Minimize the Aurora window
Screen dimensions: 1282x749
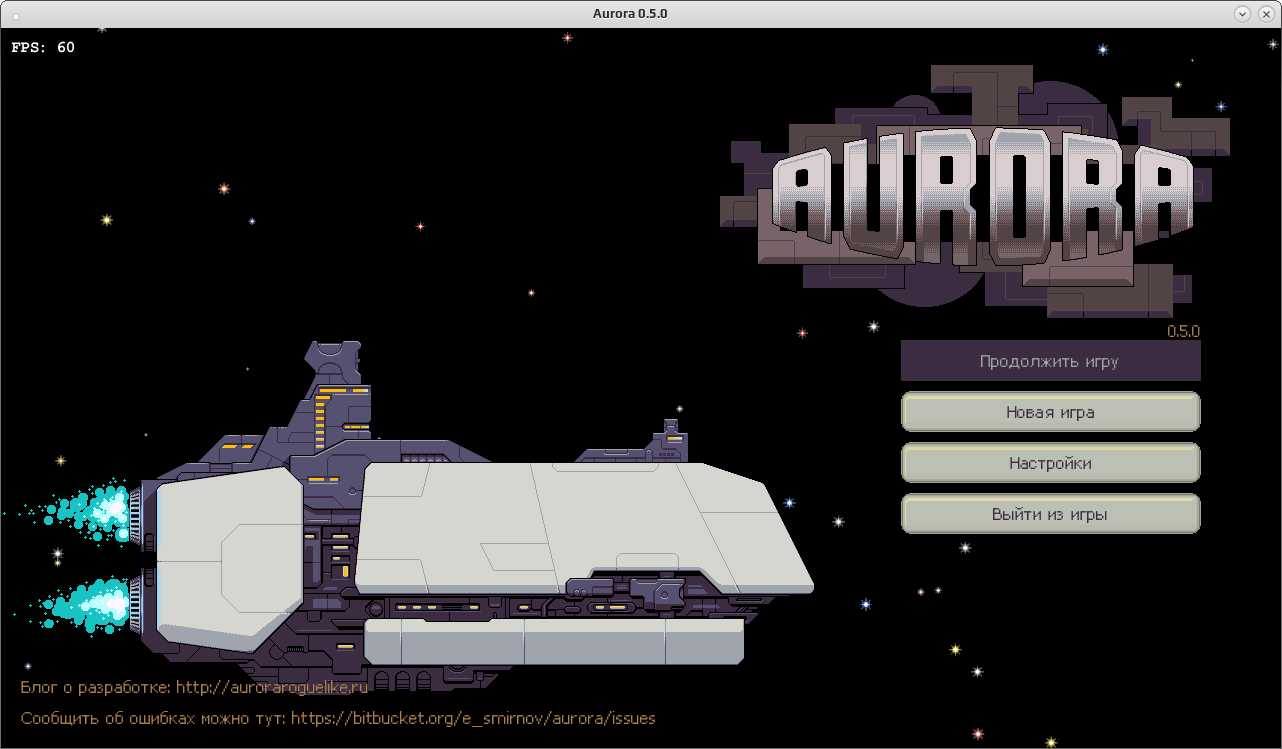1242,13
